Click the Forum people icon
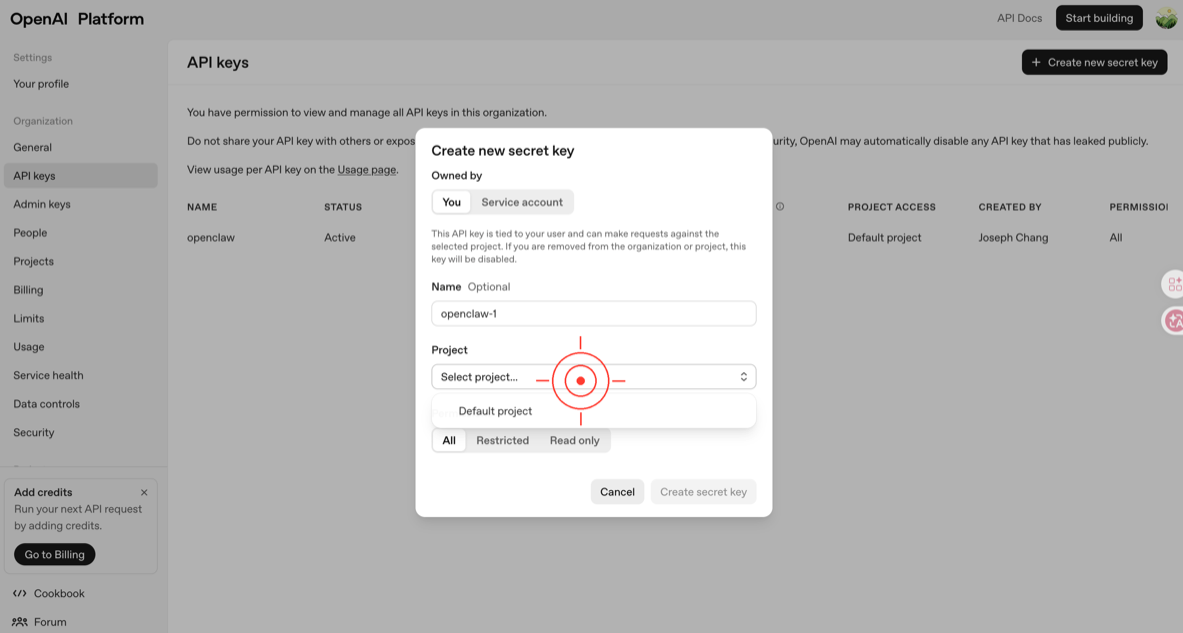 pos(20,621)
